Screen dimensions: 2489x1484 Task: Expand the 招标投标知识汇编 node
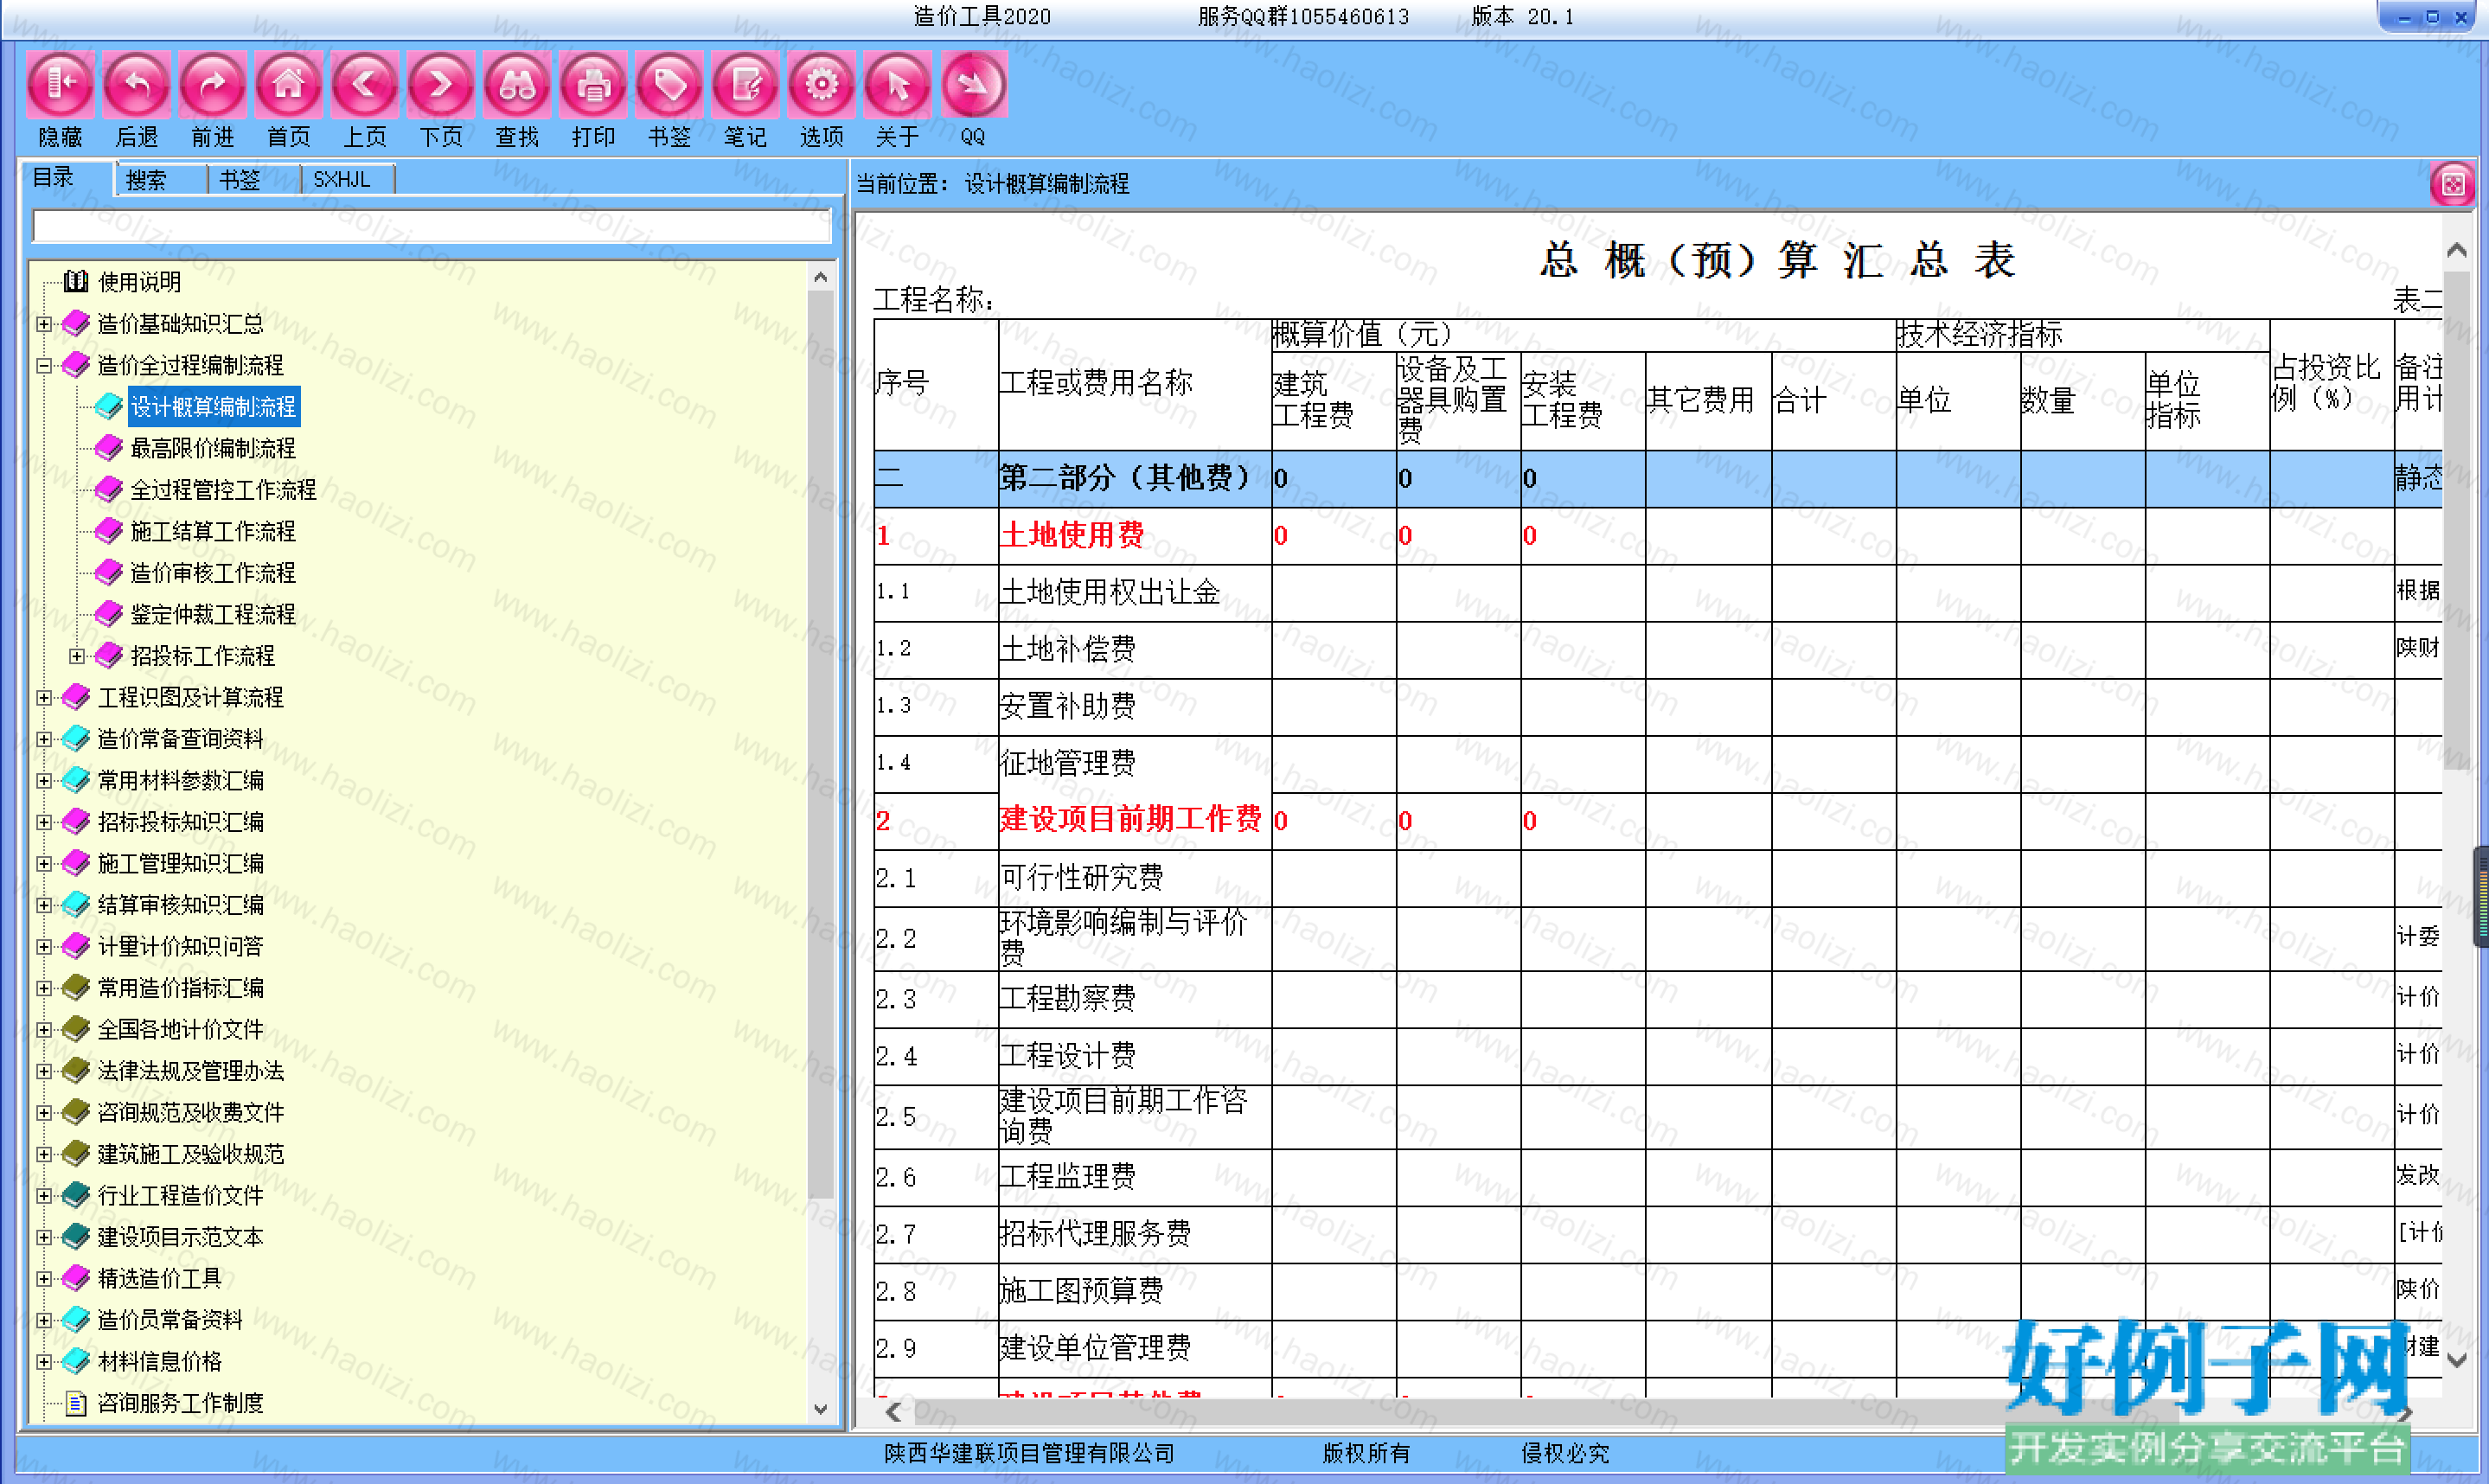[44, 822]
